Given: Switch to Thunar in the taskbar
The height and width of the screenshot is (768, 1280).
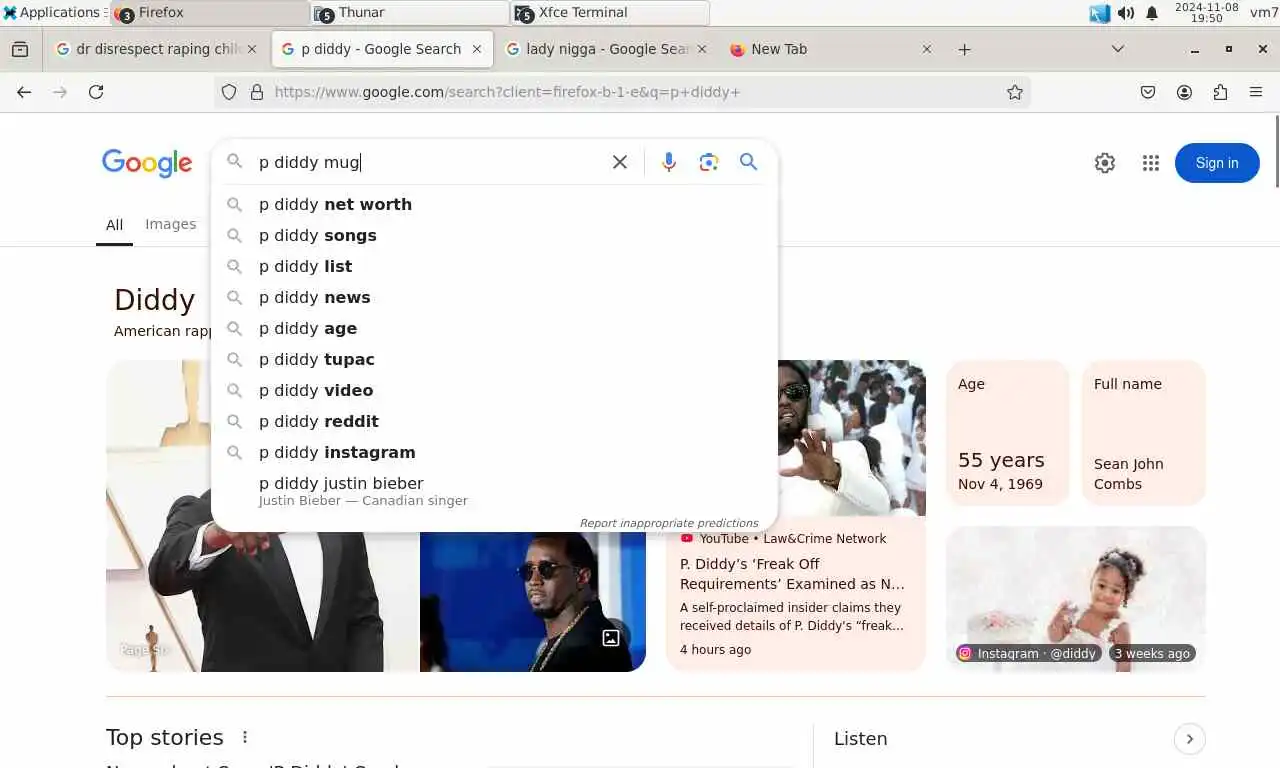Looking at the screenshot, I should (x=410, y=13).
